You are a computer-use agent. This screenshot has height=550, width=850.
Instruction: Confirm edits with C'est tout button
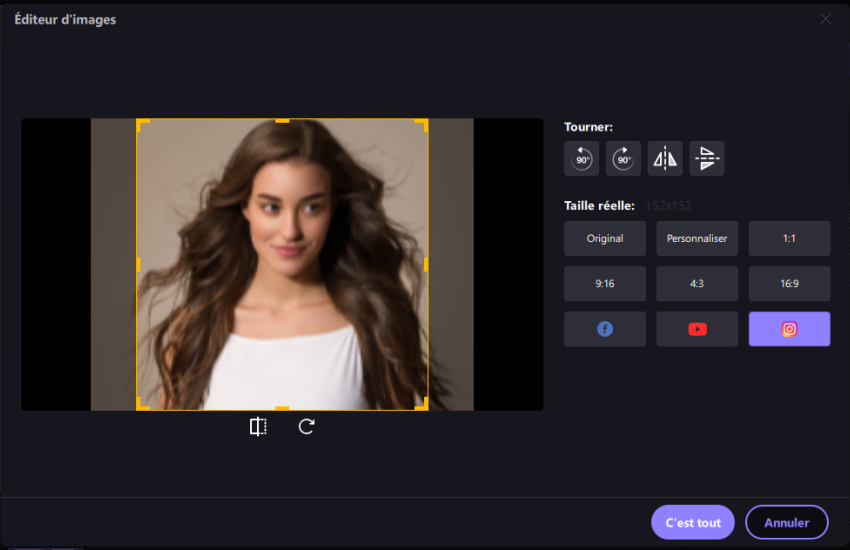pyautogui.click(x=693, y=522)
